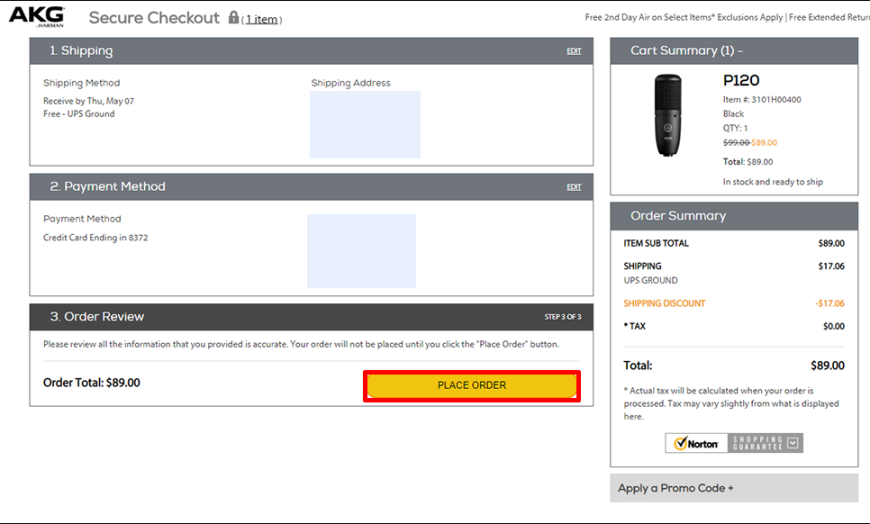The width and height of the screenshot is (870, 524).
Task: Click the 3. Order Review header
Action: pos(311,317)
